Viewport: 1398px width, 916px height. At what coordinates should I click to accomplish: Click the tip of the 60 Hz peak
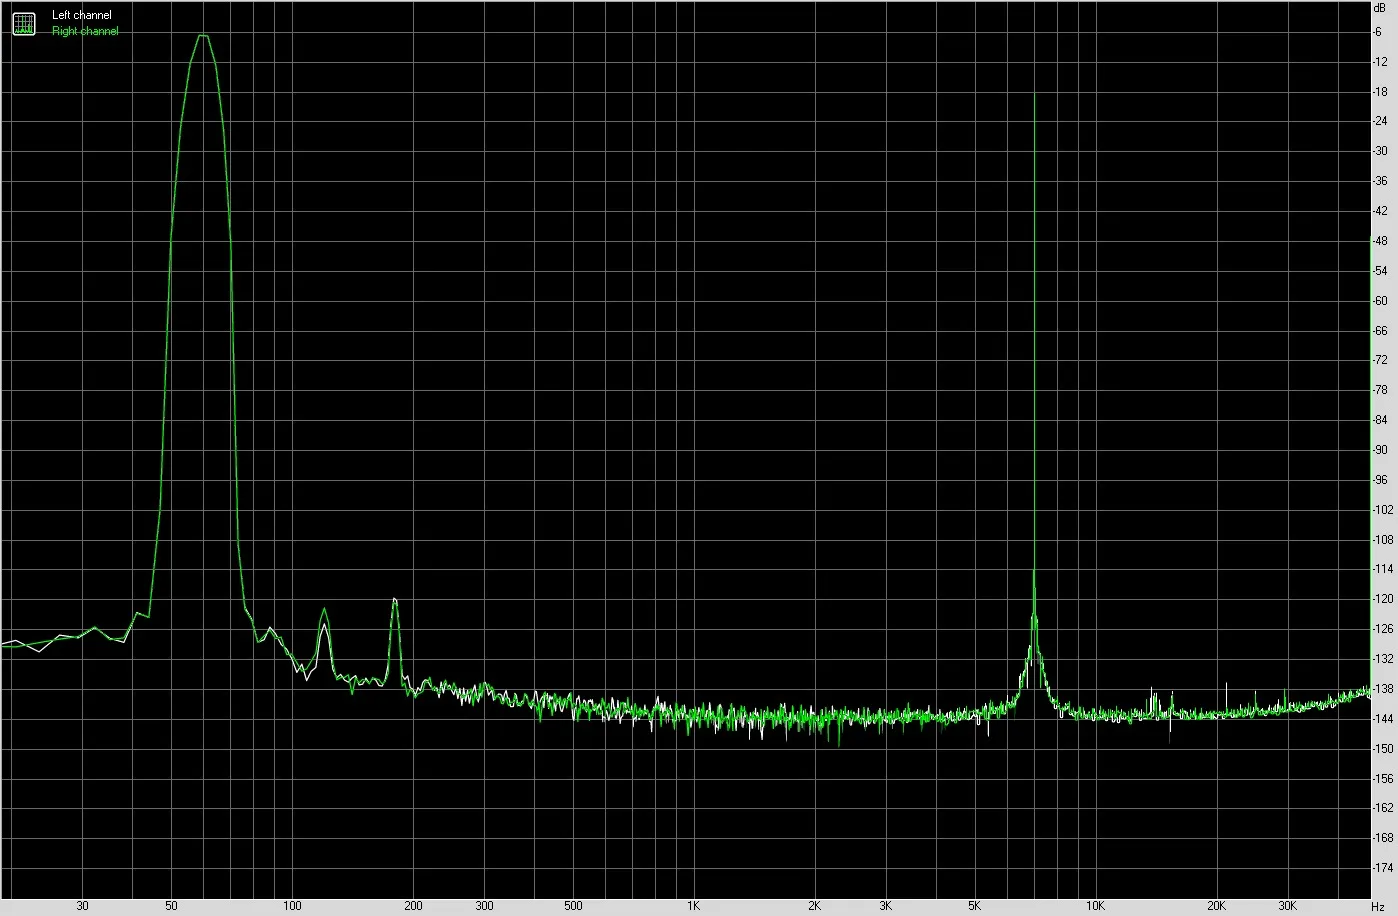point(203,36)
